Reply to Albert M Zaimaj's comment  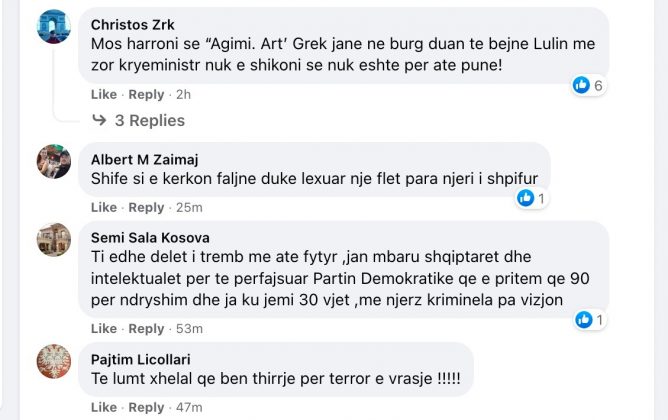point(146,207)
